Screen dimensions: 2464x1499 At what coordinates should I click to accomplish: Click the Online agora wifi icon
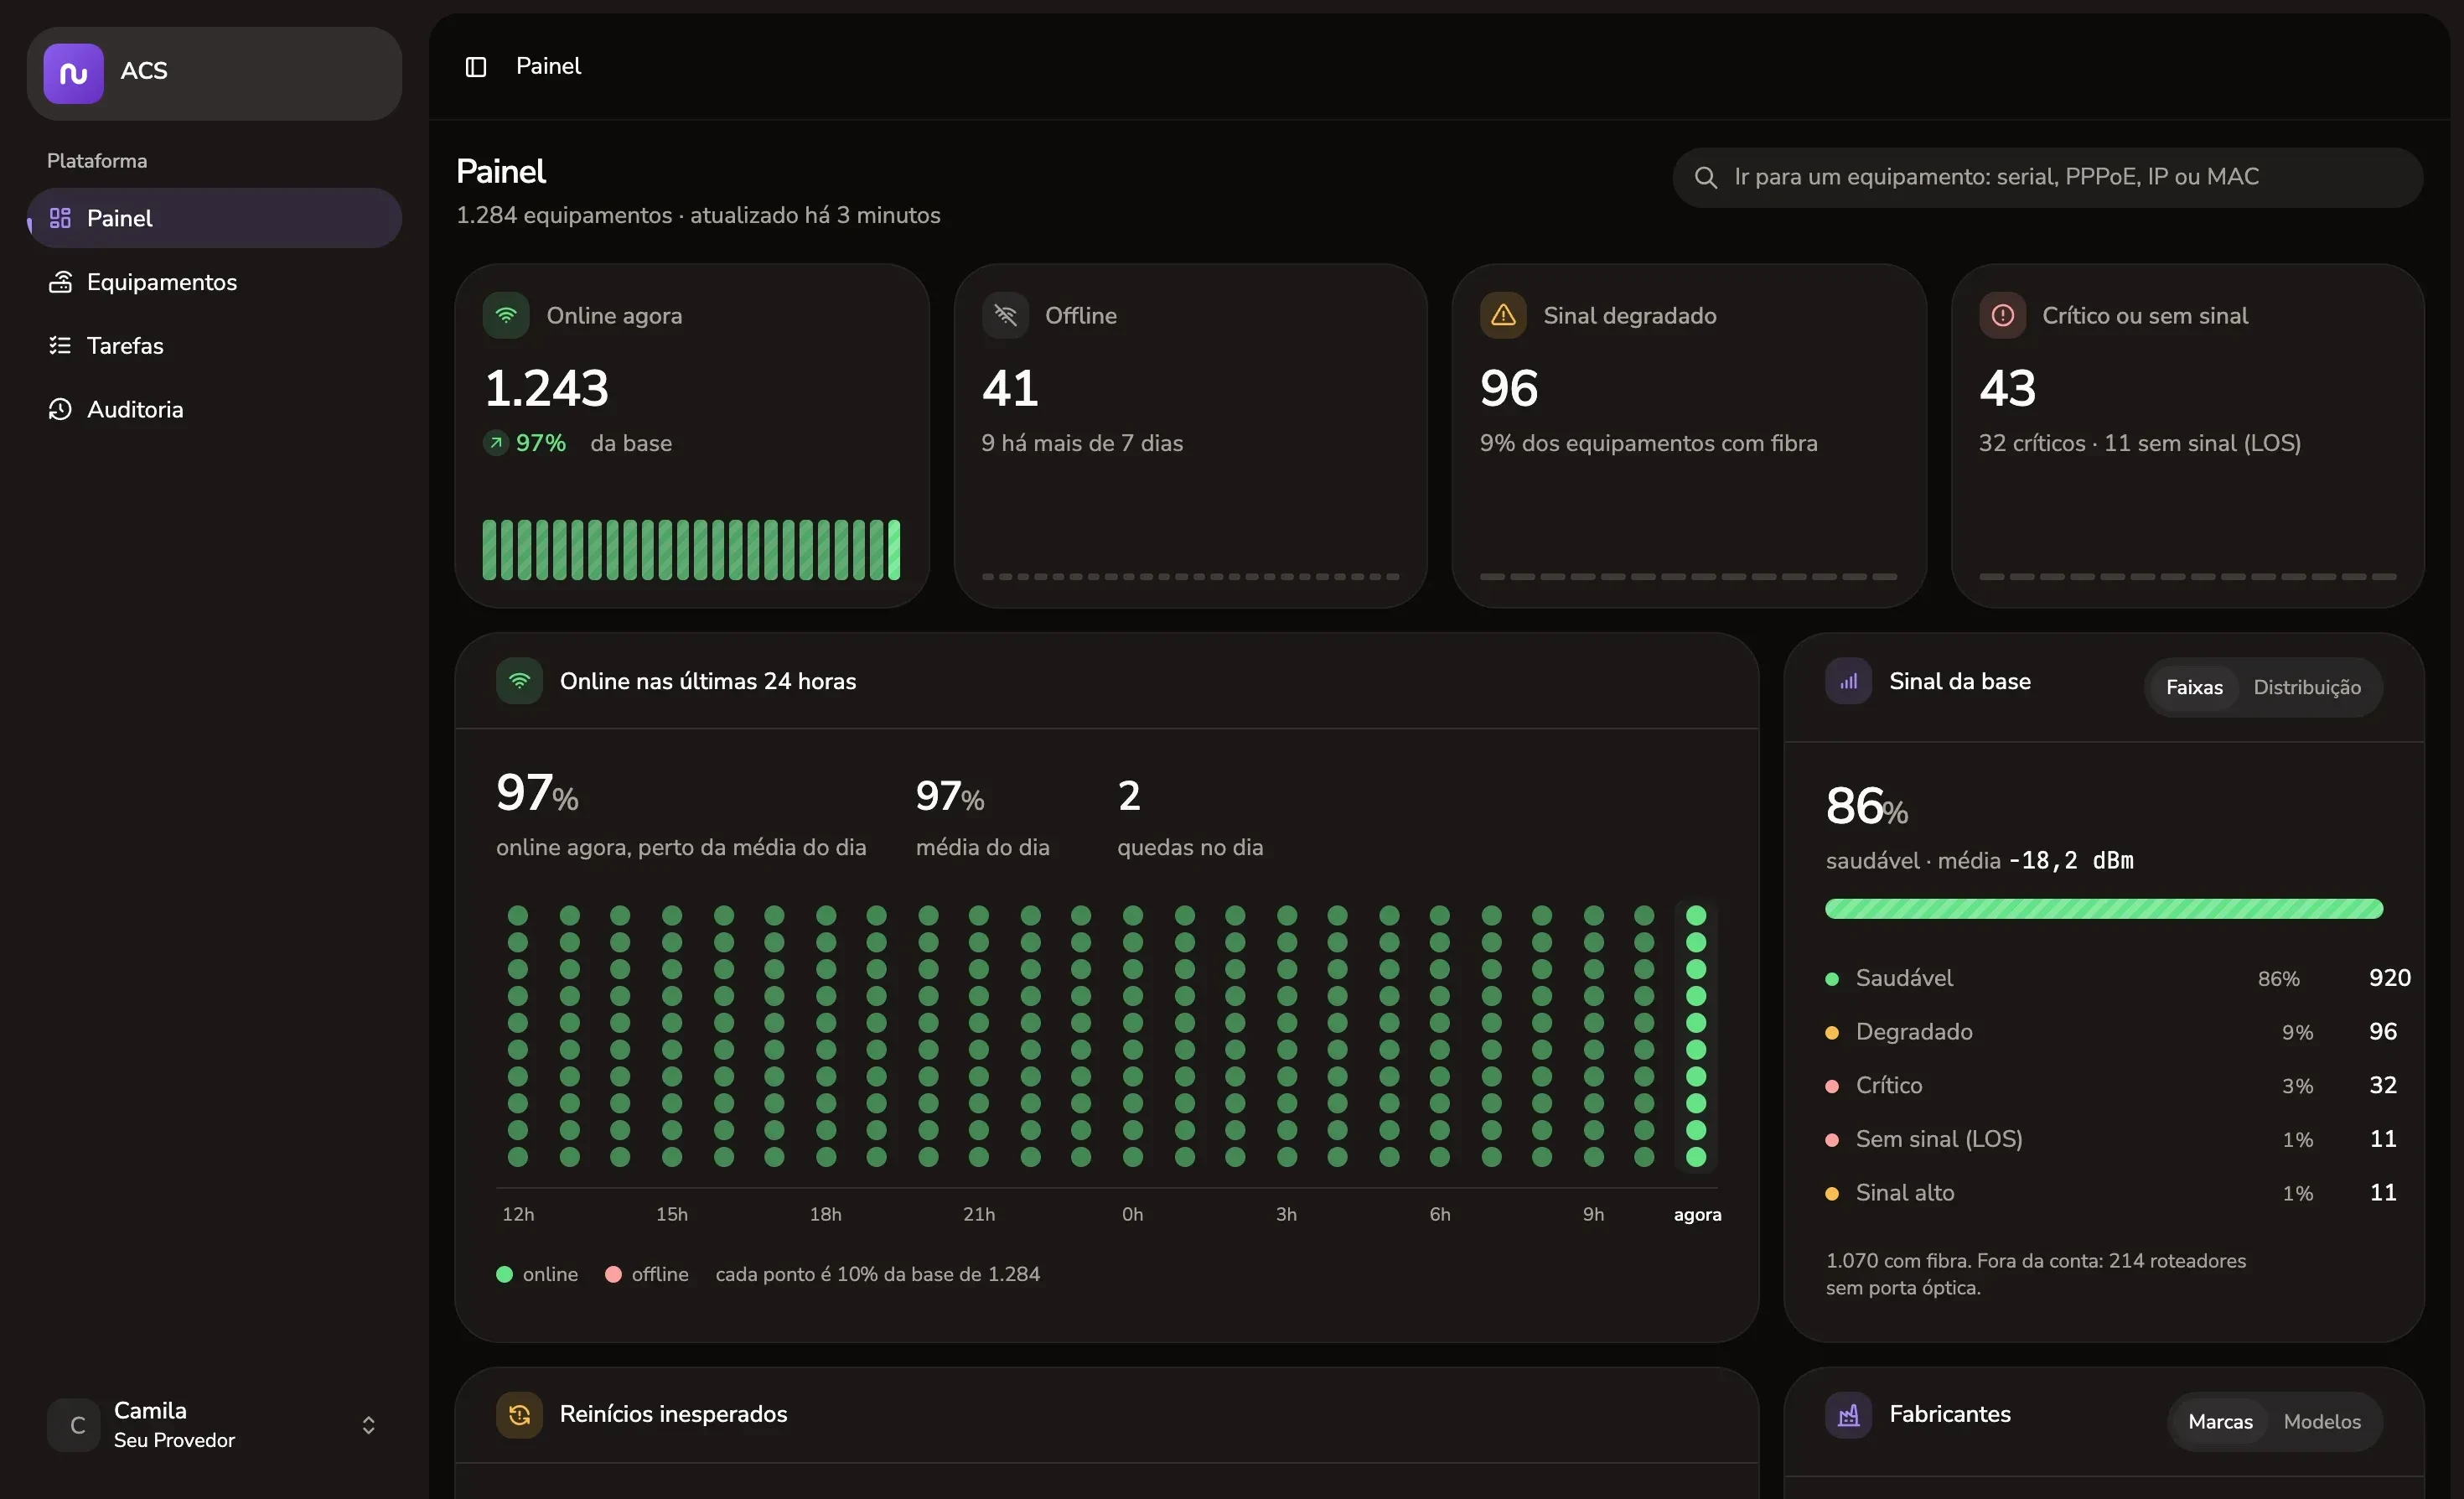(x=506, y=315)
